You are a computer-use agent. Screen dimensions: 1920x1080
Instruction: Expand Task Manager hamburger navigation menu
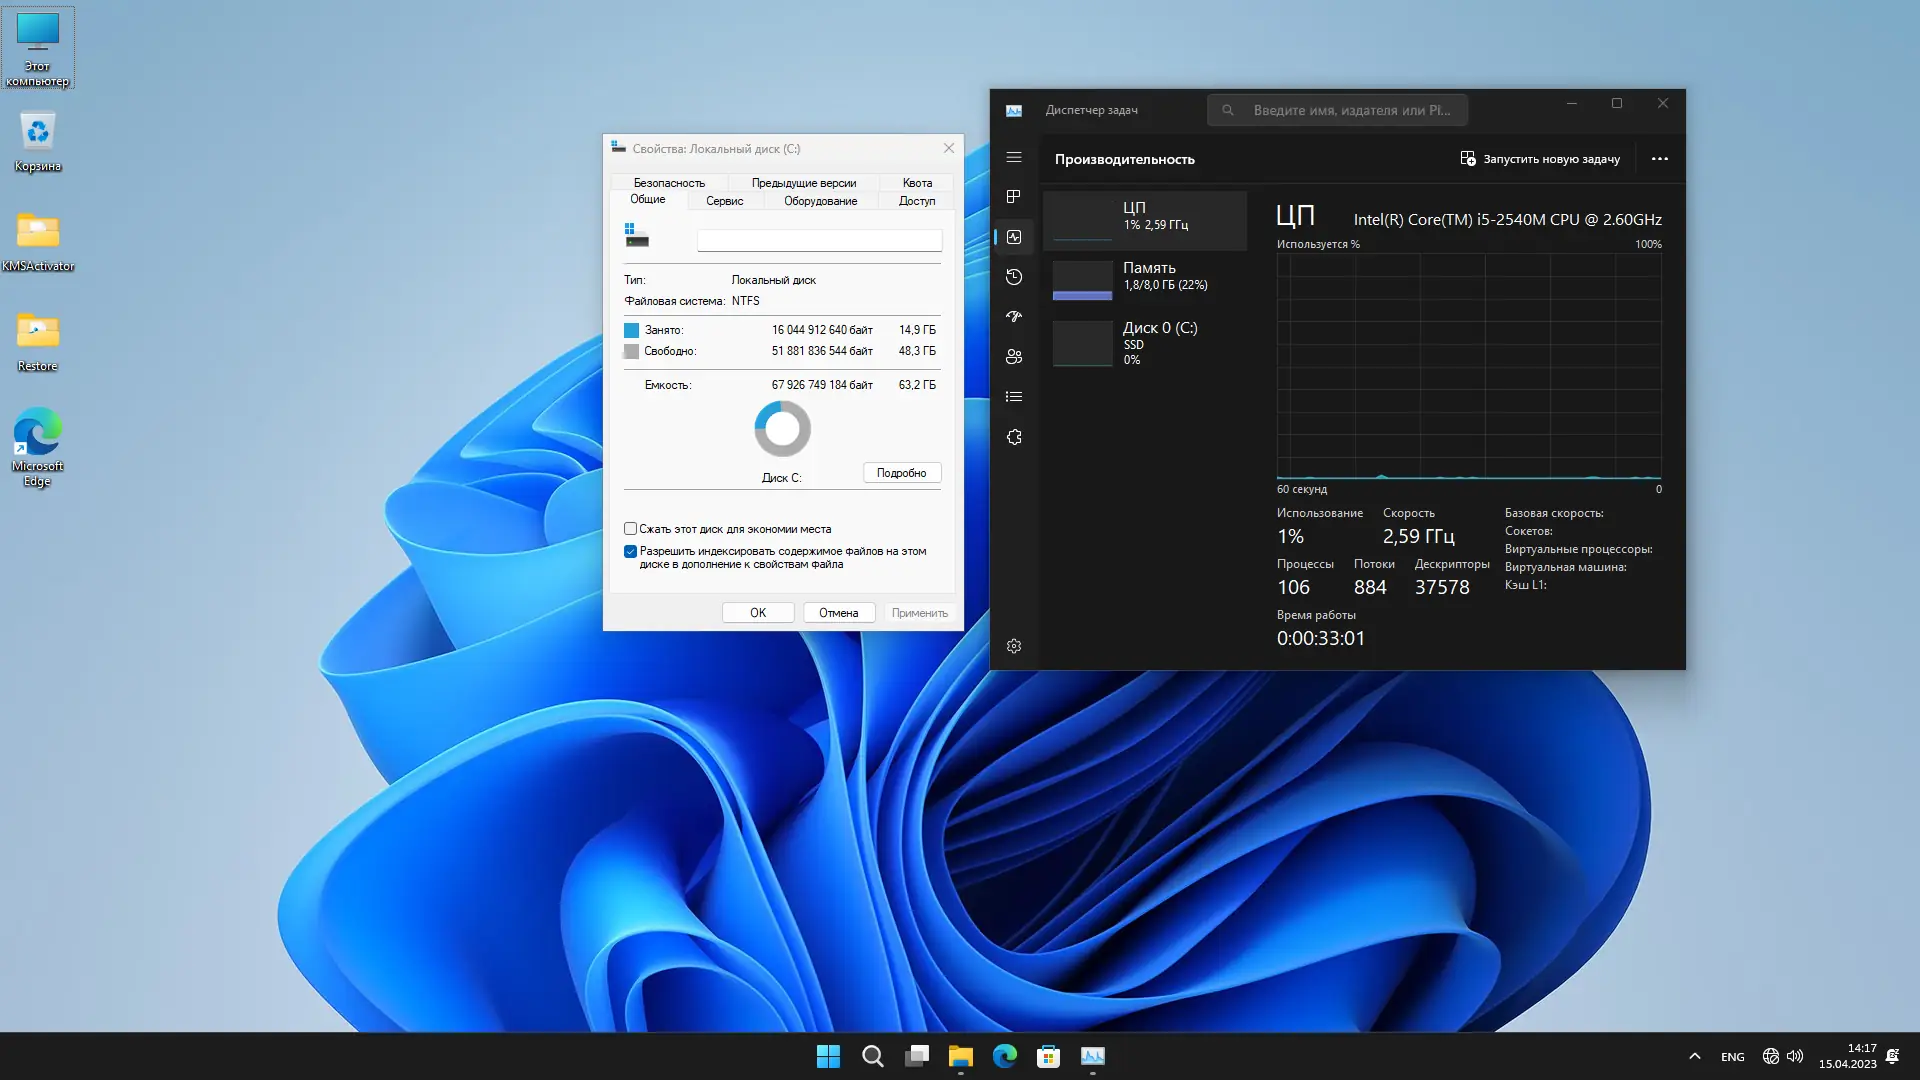tap(1013, 157)
